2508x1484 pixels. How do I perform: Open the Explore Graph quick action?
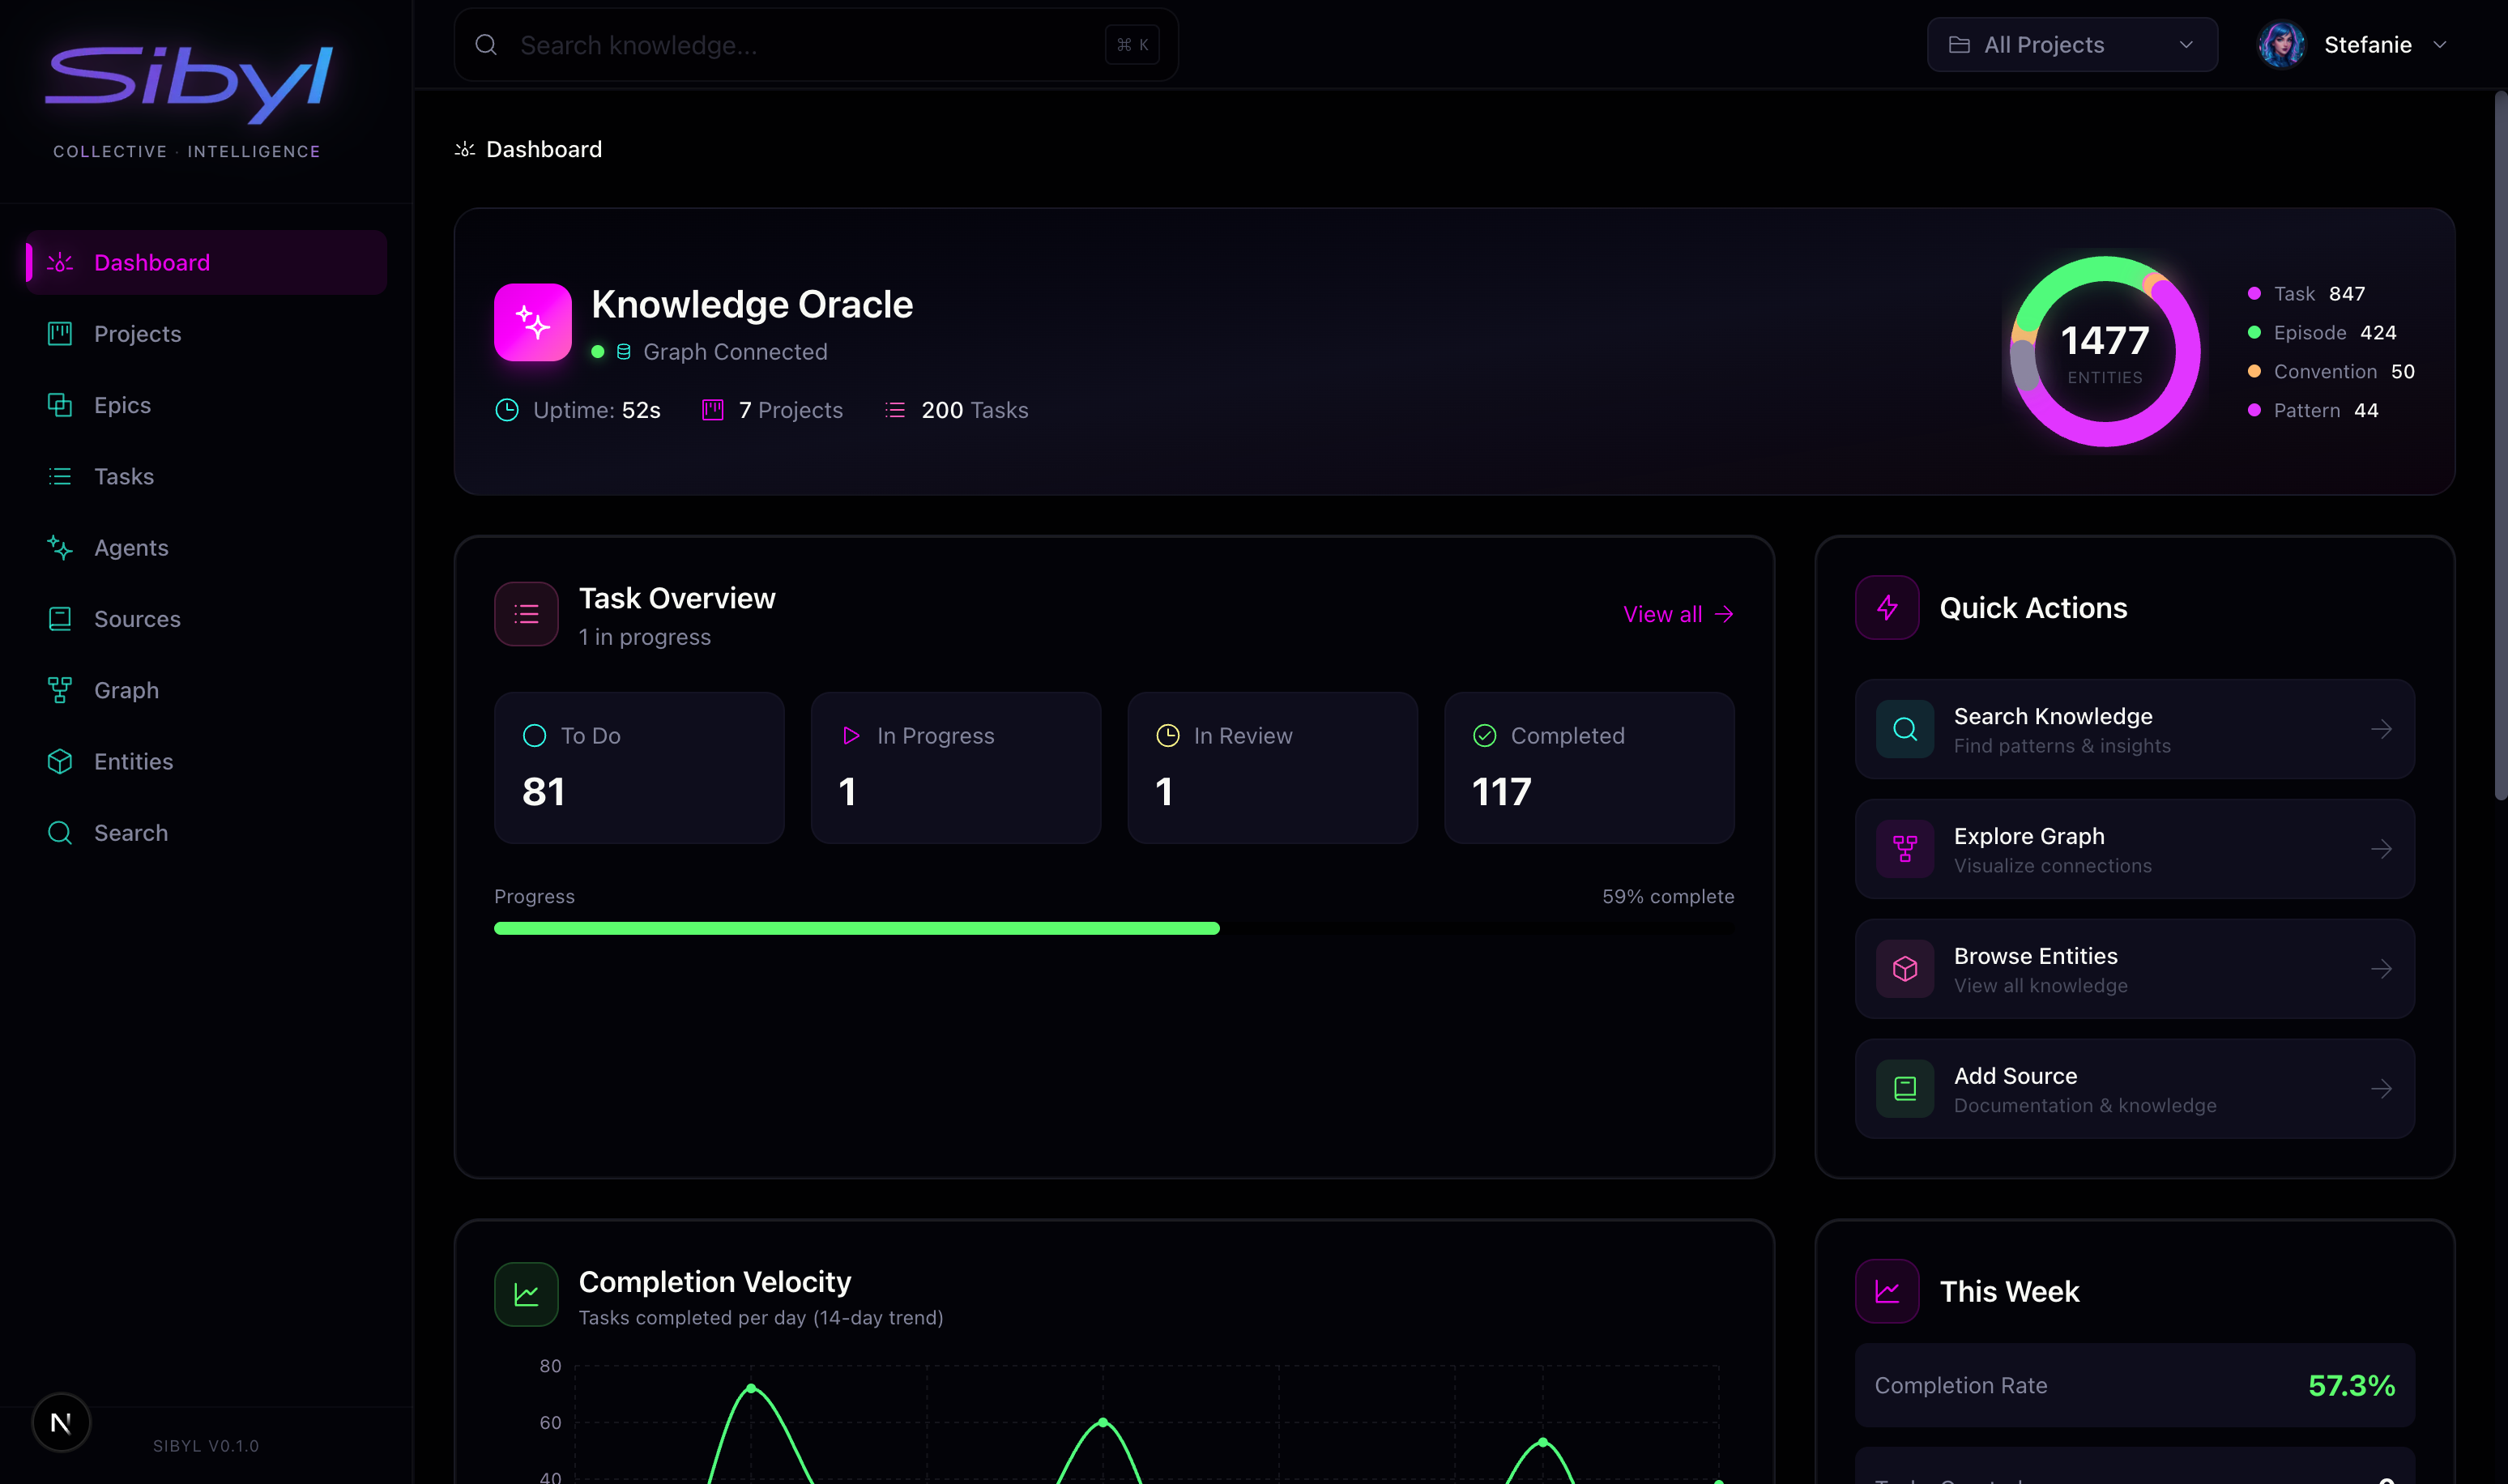point(2134,849)
